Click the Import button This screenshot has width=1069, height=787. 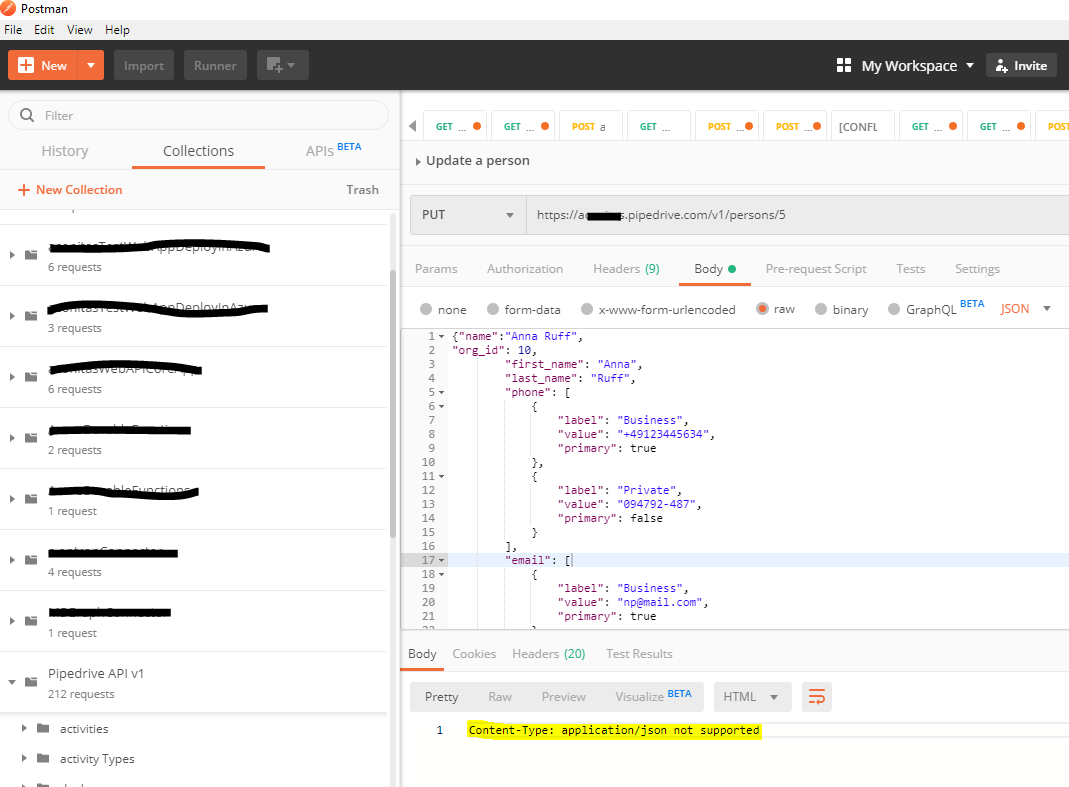point(144,66)
